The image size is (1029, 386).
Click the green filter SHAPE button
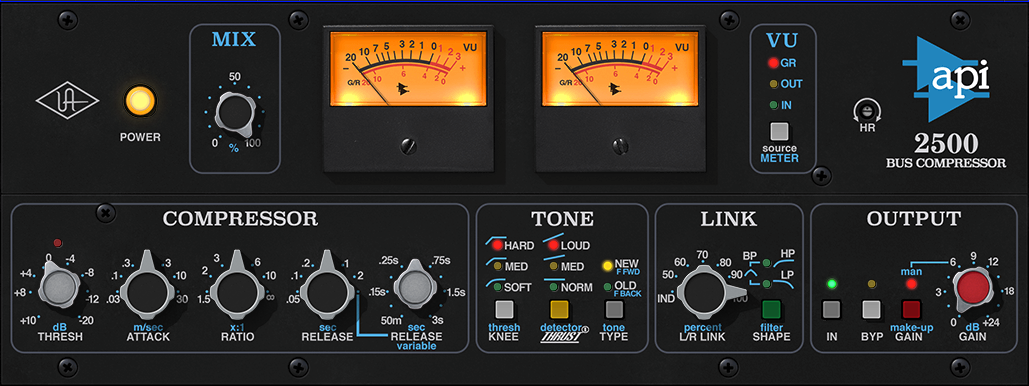click(x=771, y=309)
